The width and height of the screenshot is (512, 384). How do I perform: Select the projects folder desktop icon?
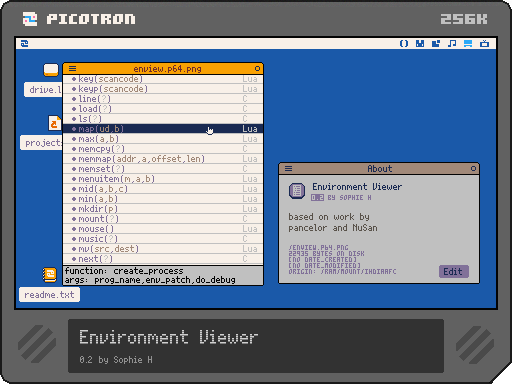[x=54, y=123]
